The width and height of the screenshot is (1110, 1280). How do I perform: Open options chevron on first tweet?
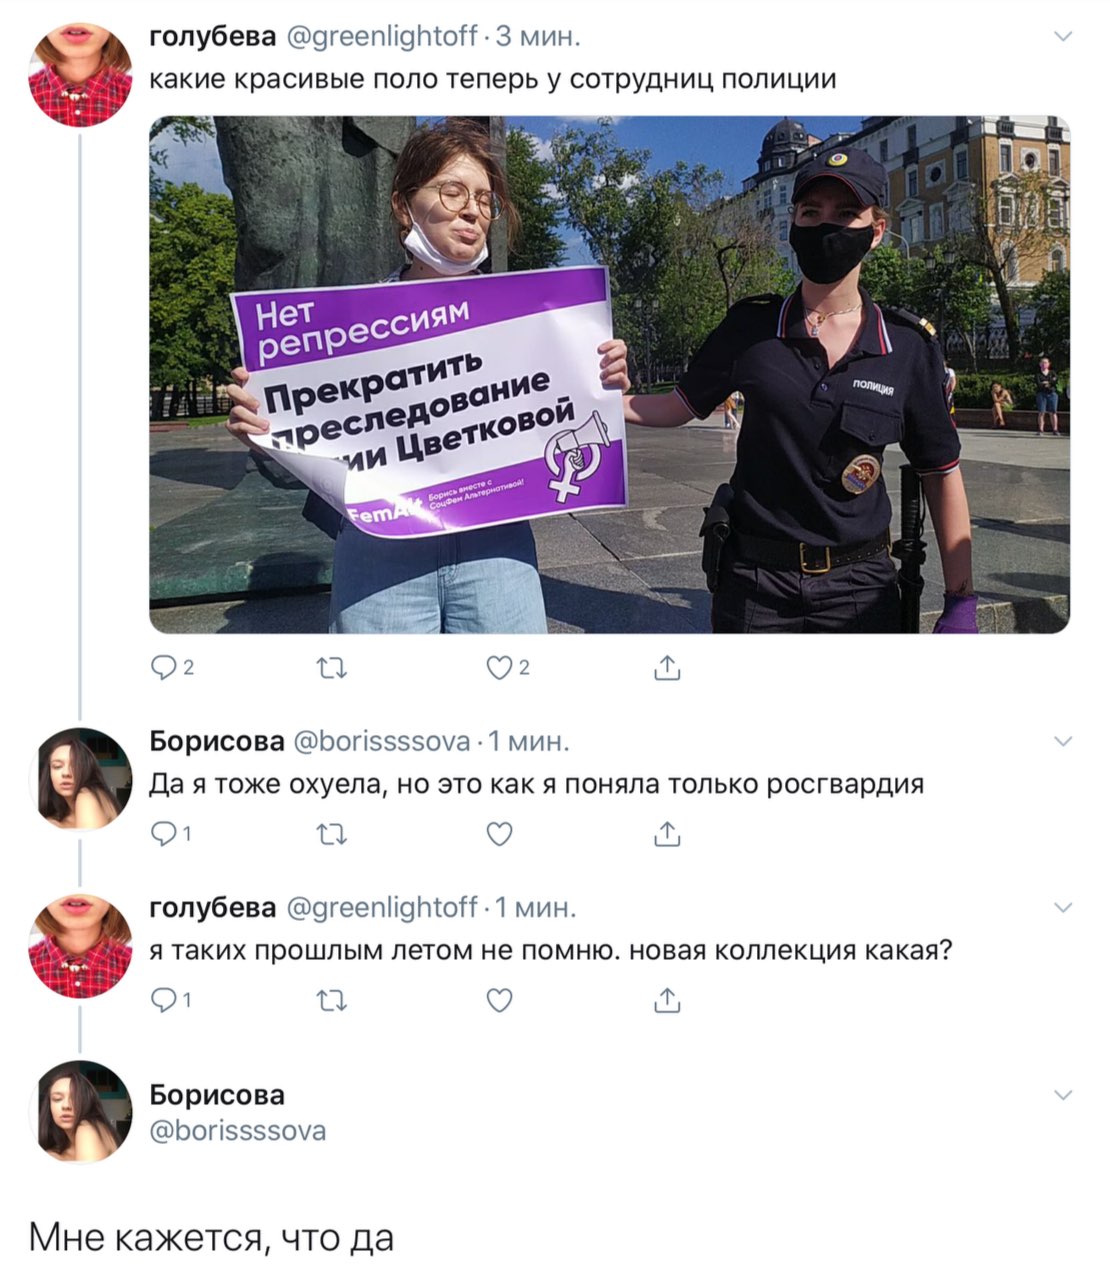pos(1063,37)
